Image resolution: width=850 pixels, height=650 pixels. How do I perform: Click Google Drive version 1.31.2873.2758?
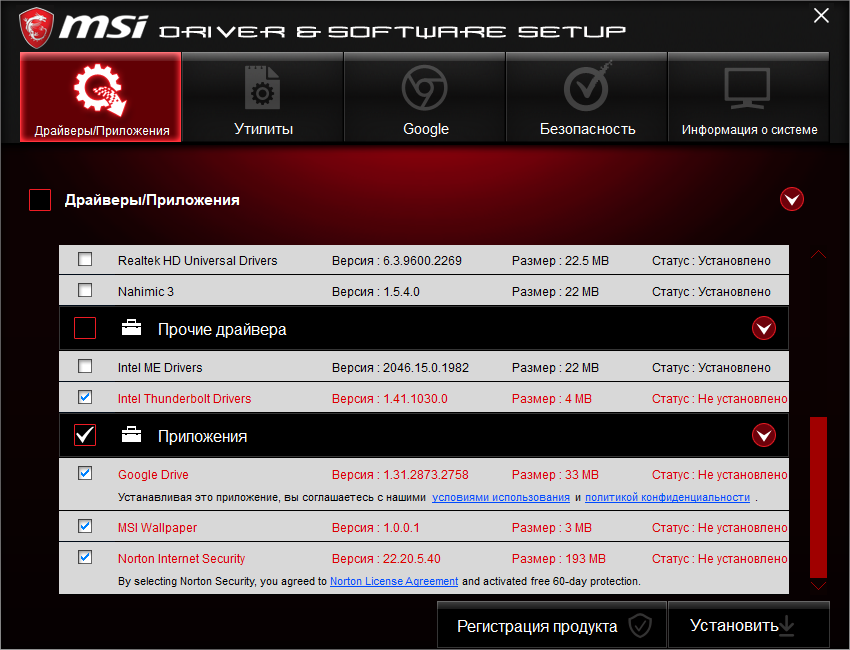point(426,474)
